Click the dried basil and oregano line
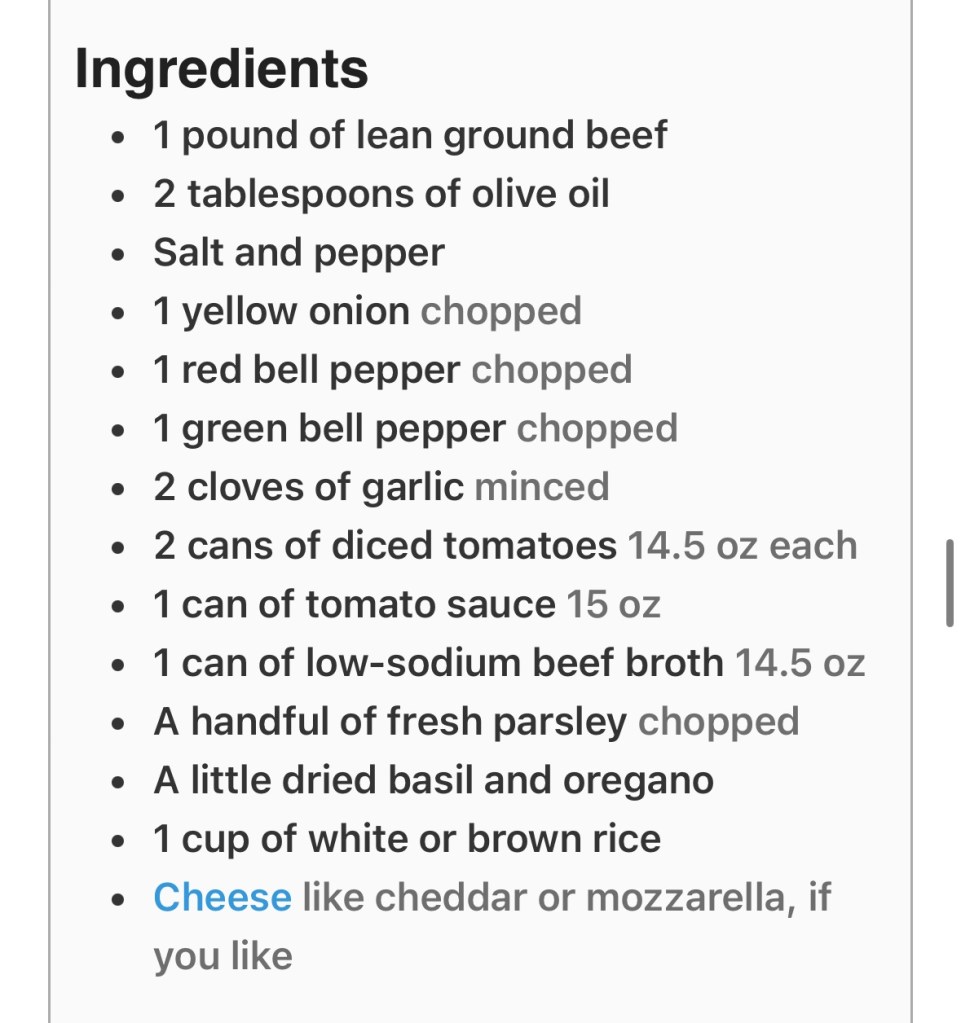Screen dimensions: 961x1023 [433, 780]
